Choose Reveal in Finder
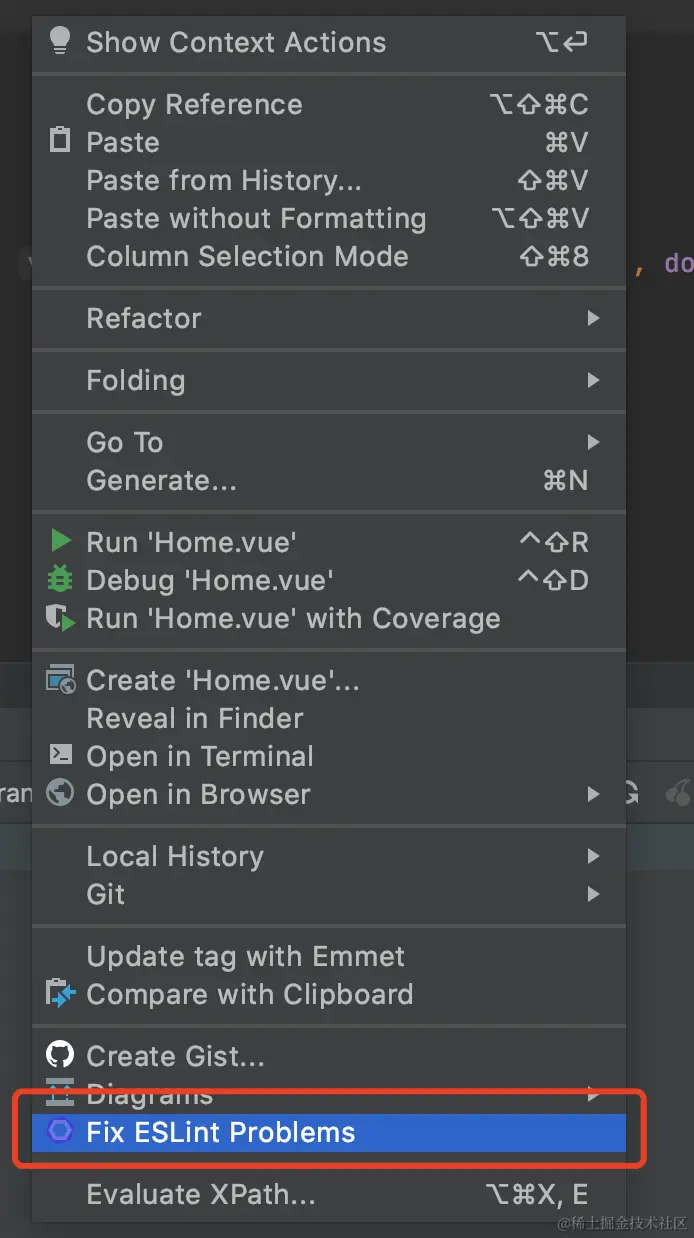The image size is (694, 1238). tap(195, 718)
